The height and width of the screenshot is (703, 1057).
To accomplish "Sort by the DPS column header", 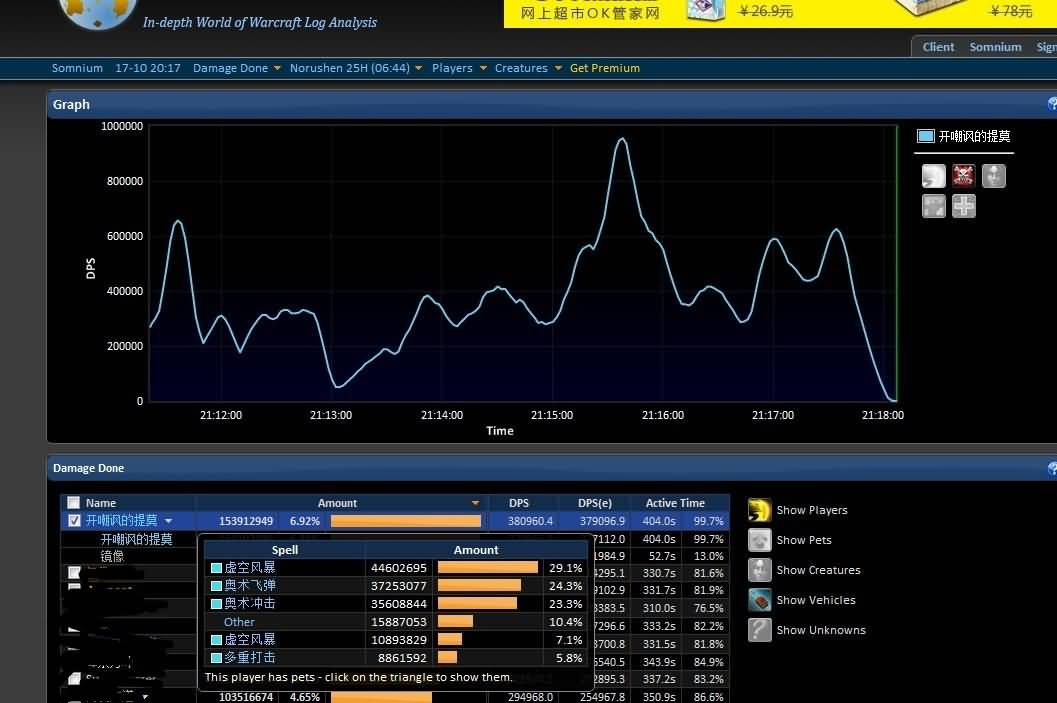I will tap(519, 503).
